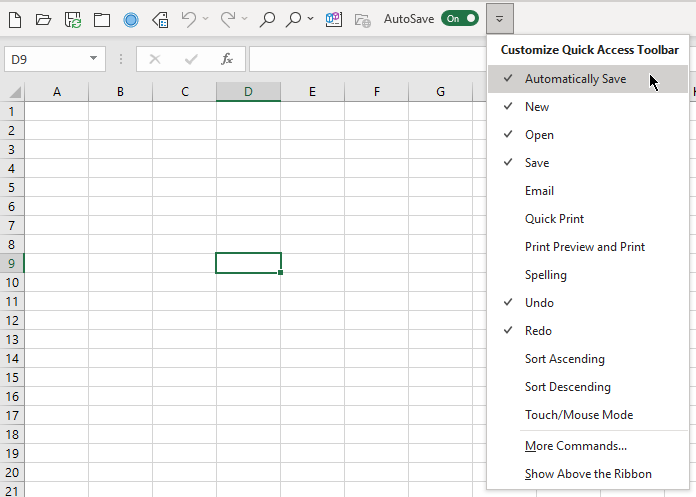Select column A header

[x=56, y=92]
